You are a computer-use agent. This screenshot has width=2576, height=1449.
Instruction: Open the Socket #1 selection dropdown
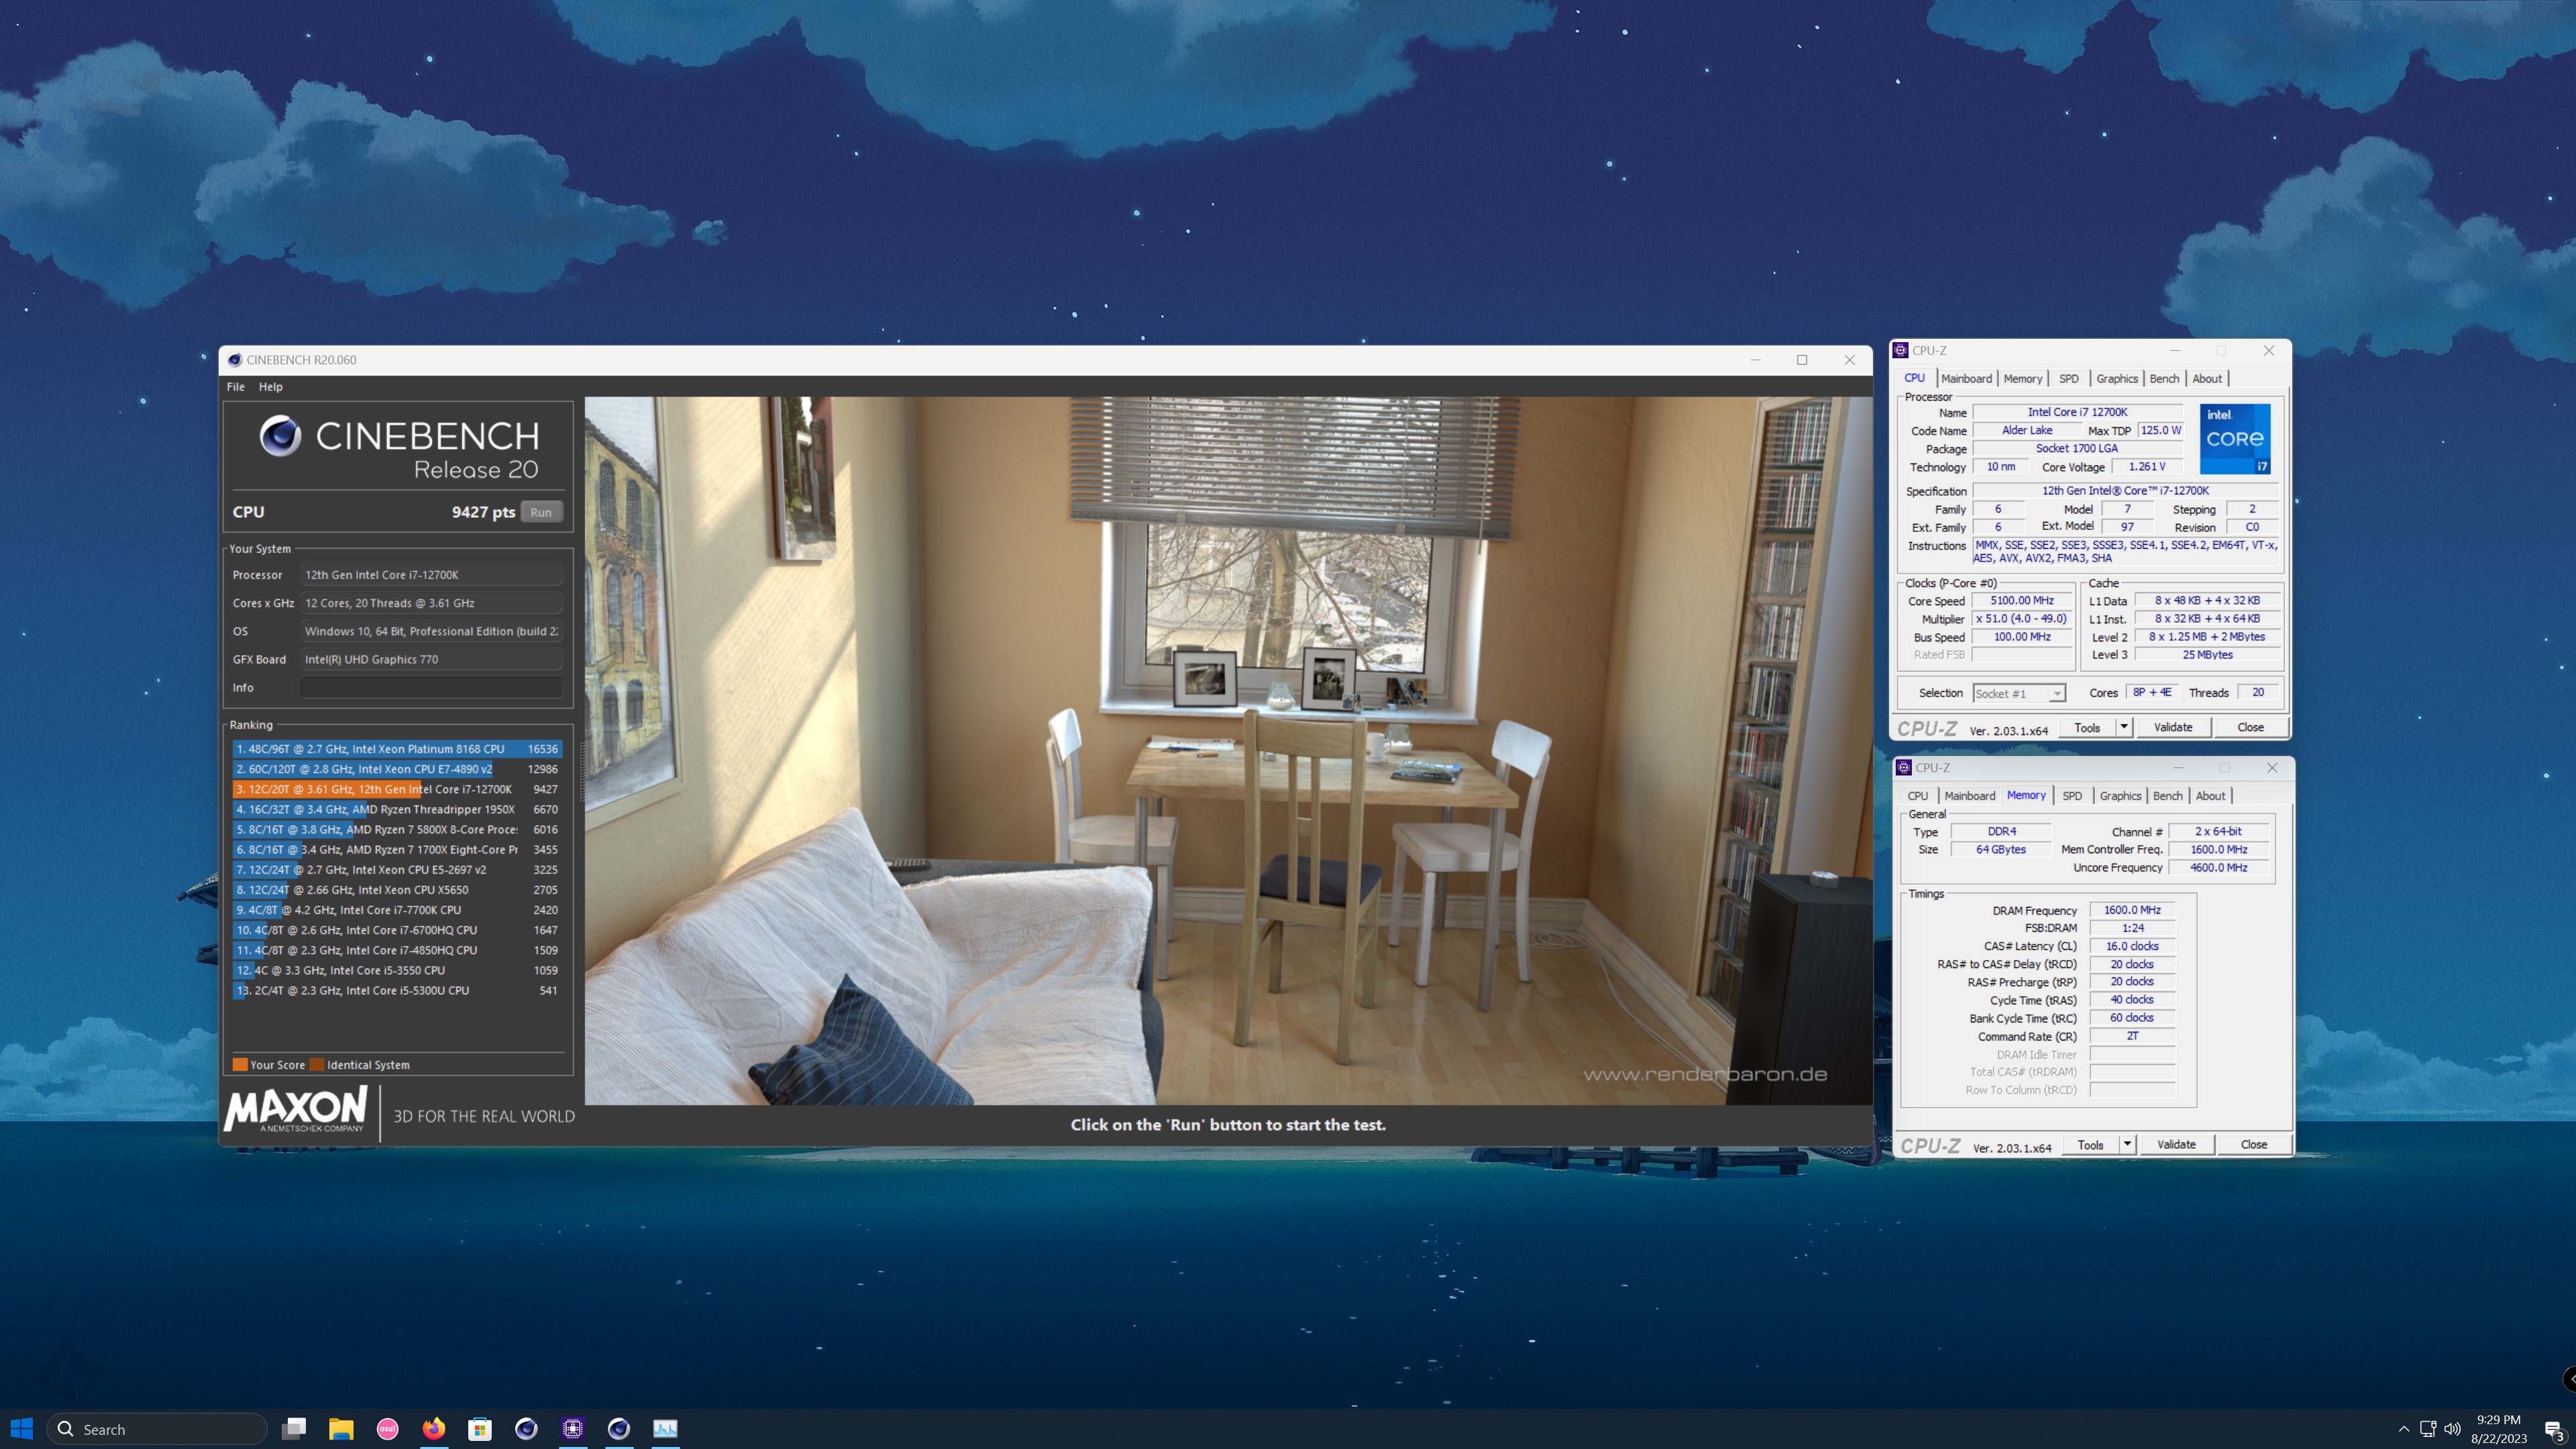point(2019,693)
